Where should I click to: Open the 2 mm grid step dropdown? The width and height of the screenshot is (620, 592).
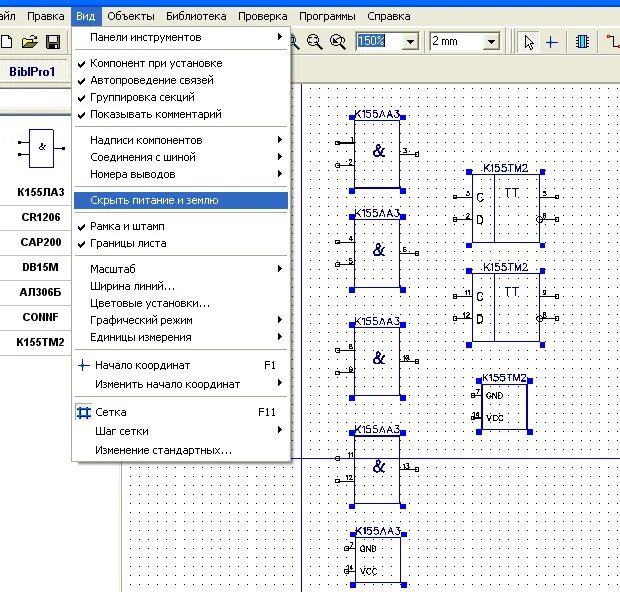491,42
